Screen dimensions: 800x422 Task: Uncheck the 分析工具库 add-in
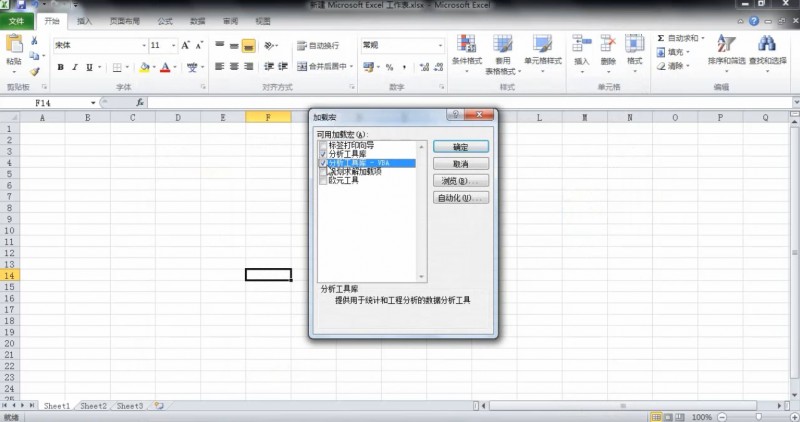323,154
